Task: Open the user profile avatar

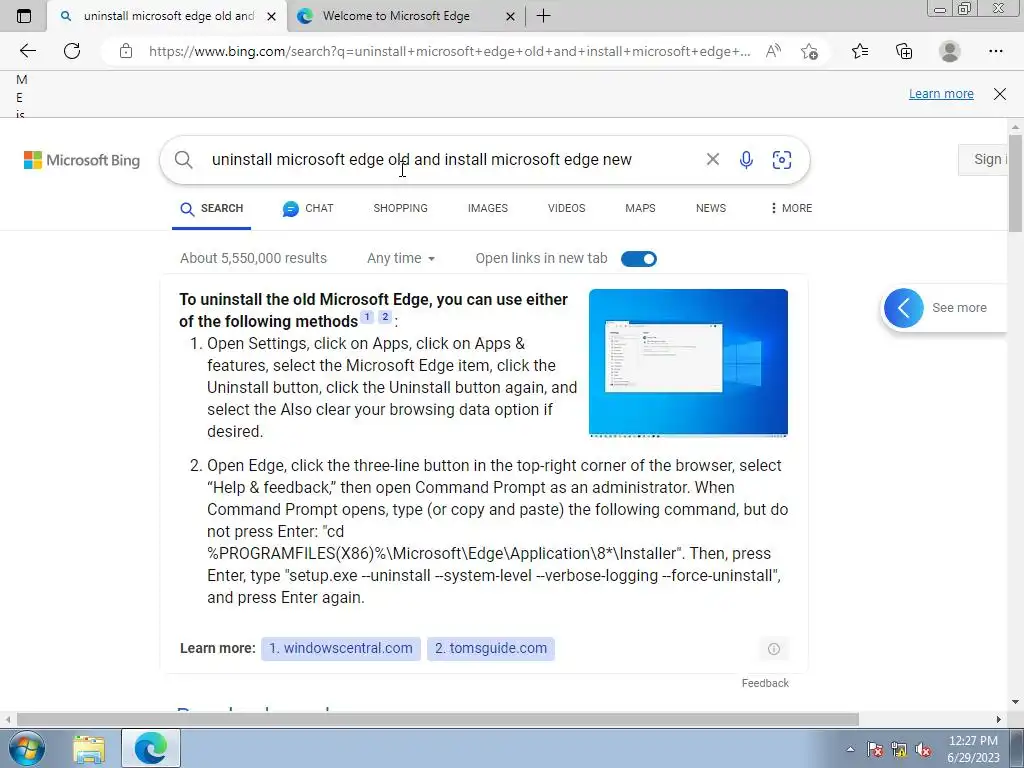Action: click(950, 51)
